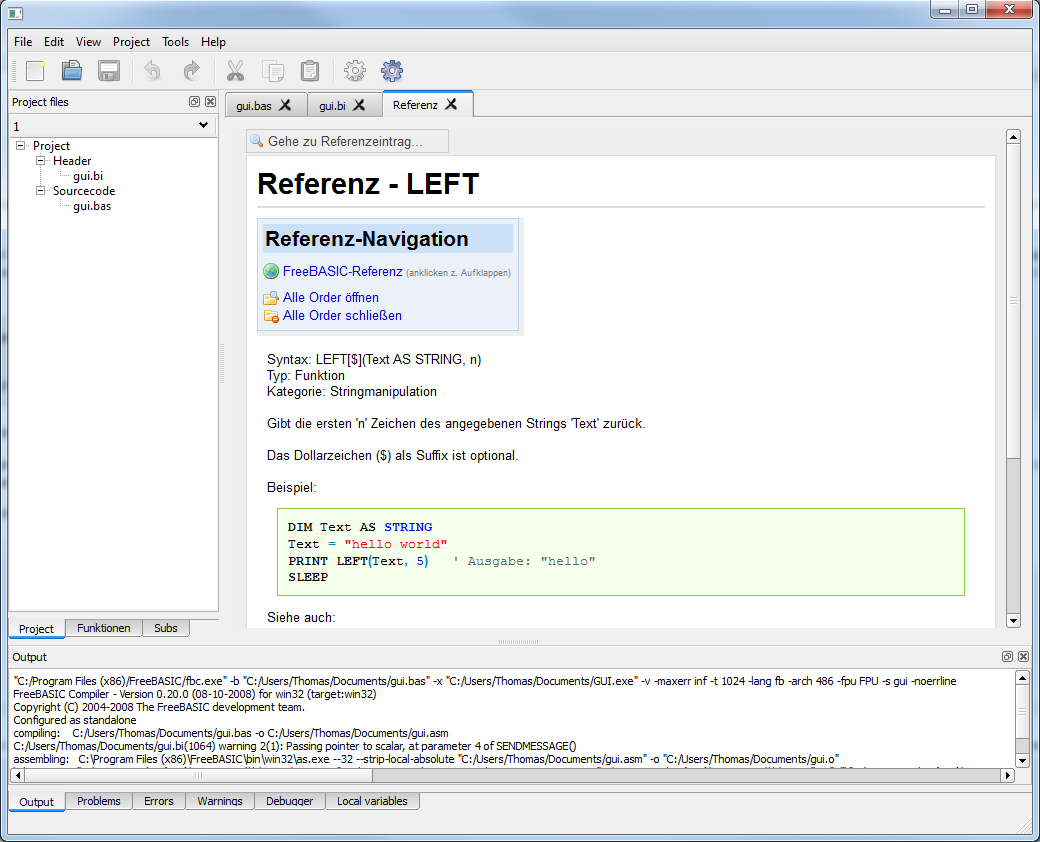The width and height of the screenshot is (1040, 842).
Task: Open the Edit menu
Action: pyautogui.click(x=54, y=42)
